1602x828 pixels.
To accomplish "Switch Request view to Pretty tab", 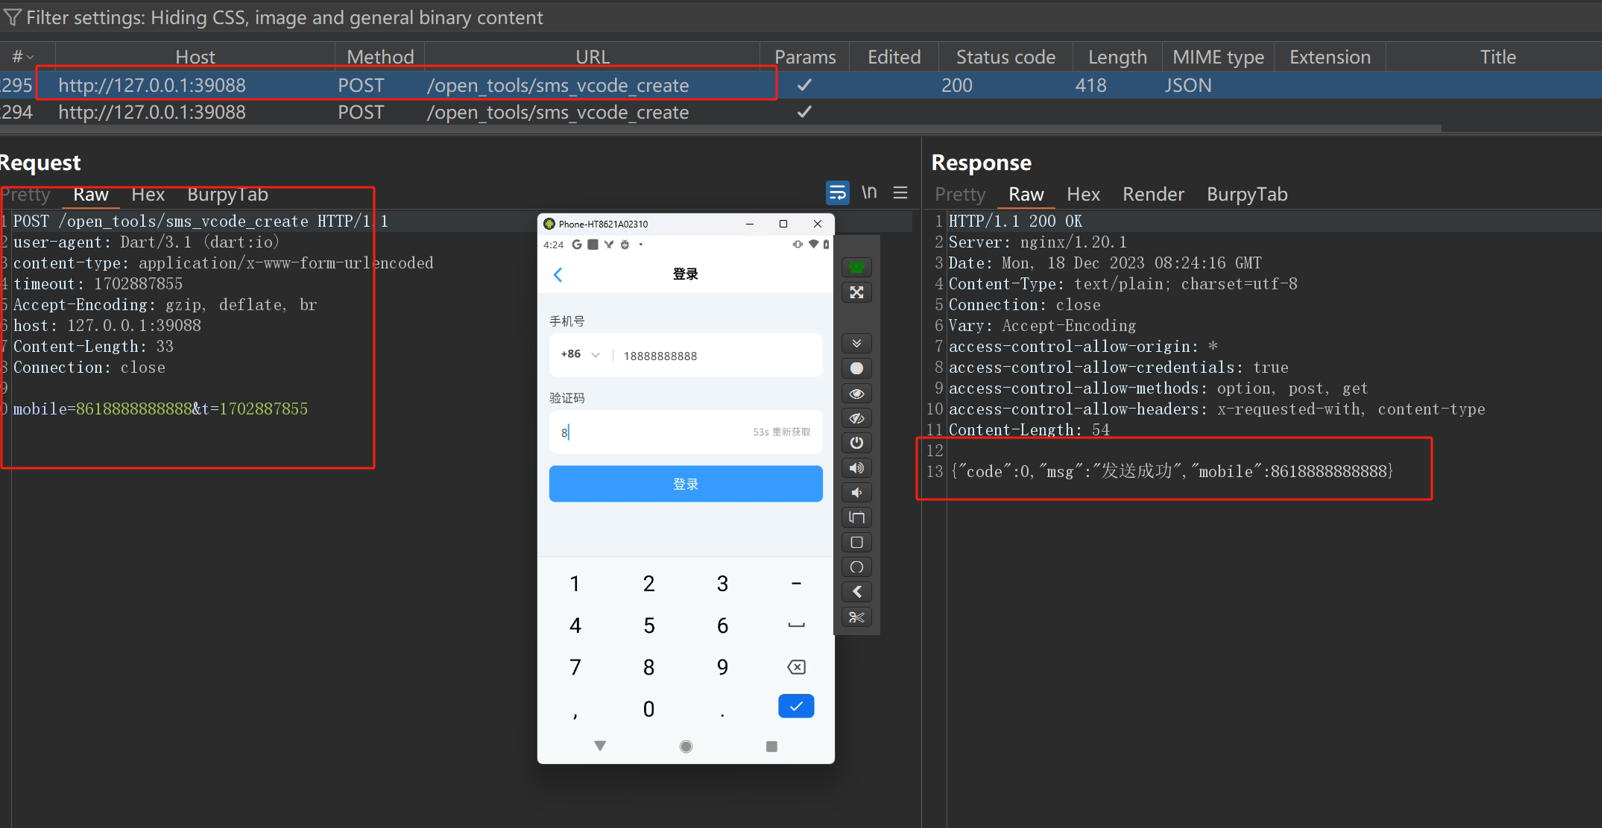I will (26, 194).
